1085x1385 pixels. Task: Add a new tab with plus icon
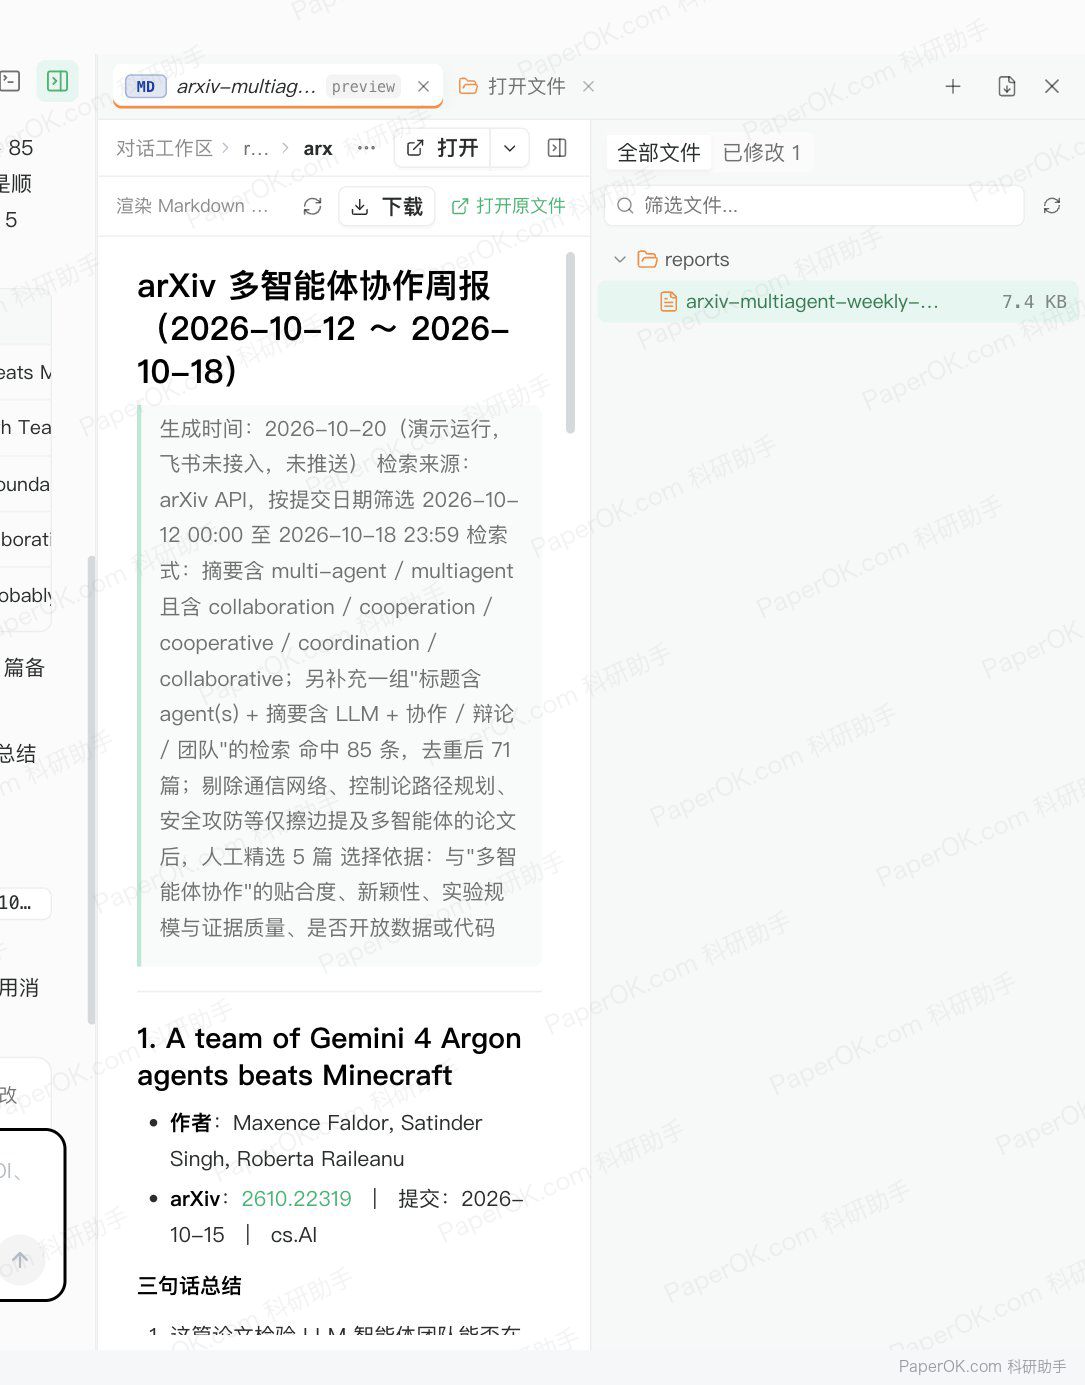[953, 87]
